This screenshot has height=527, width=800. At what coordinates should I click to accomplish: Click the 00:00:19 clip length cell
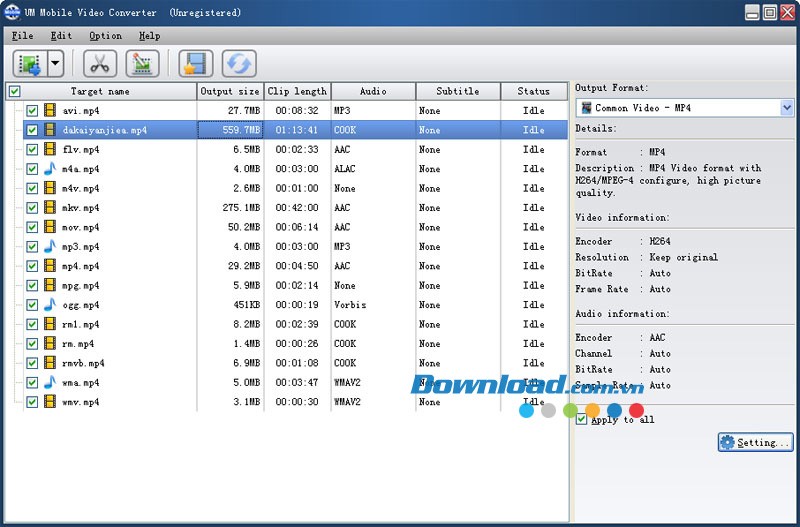tap(297, 305)
